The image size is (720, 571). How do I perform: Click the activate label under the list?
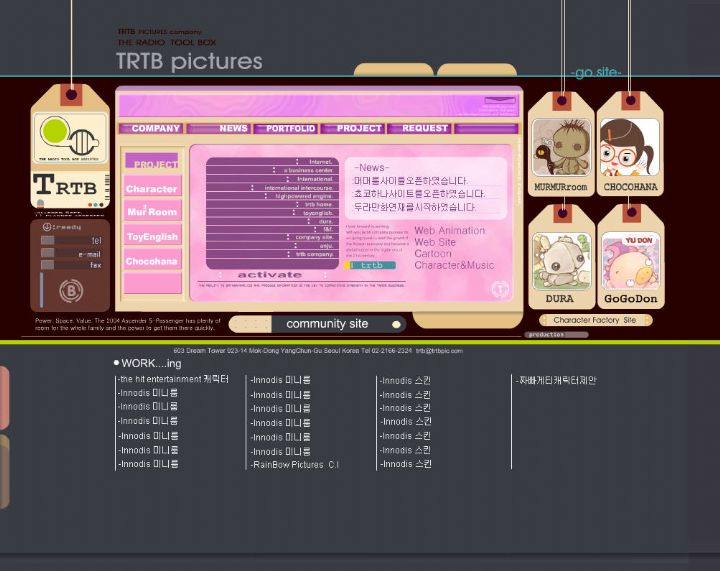[x=269, y=274]
